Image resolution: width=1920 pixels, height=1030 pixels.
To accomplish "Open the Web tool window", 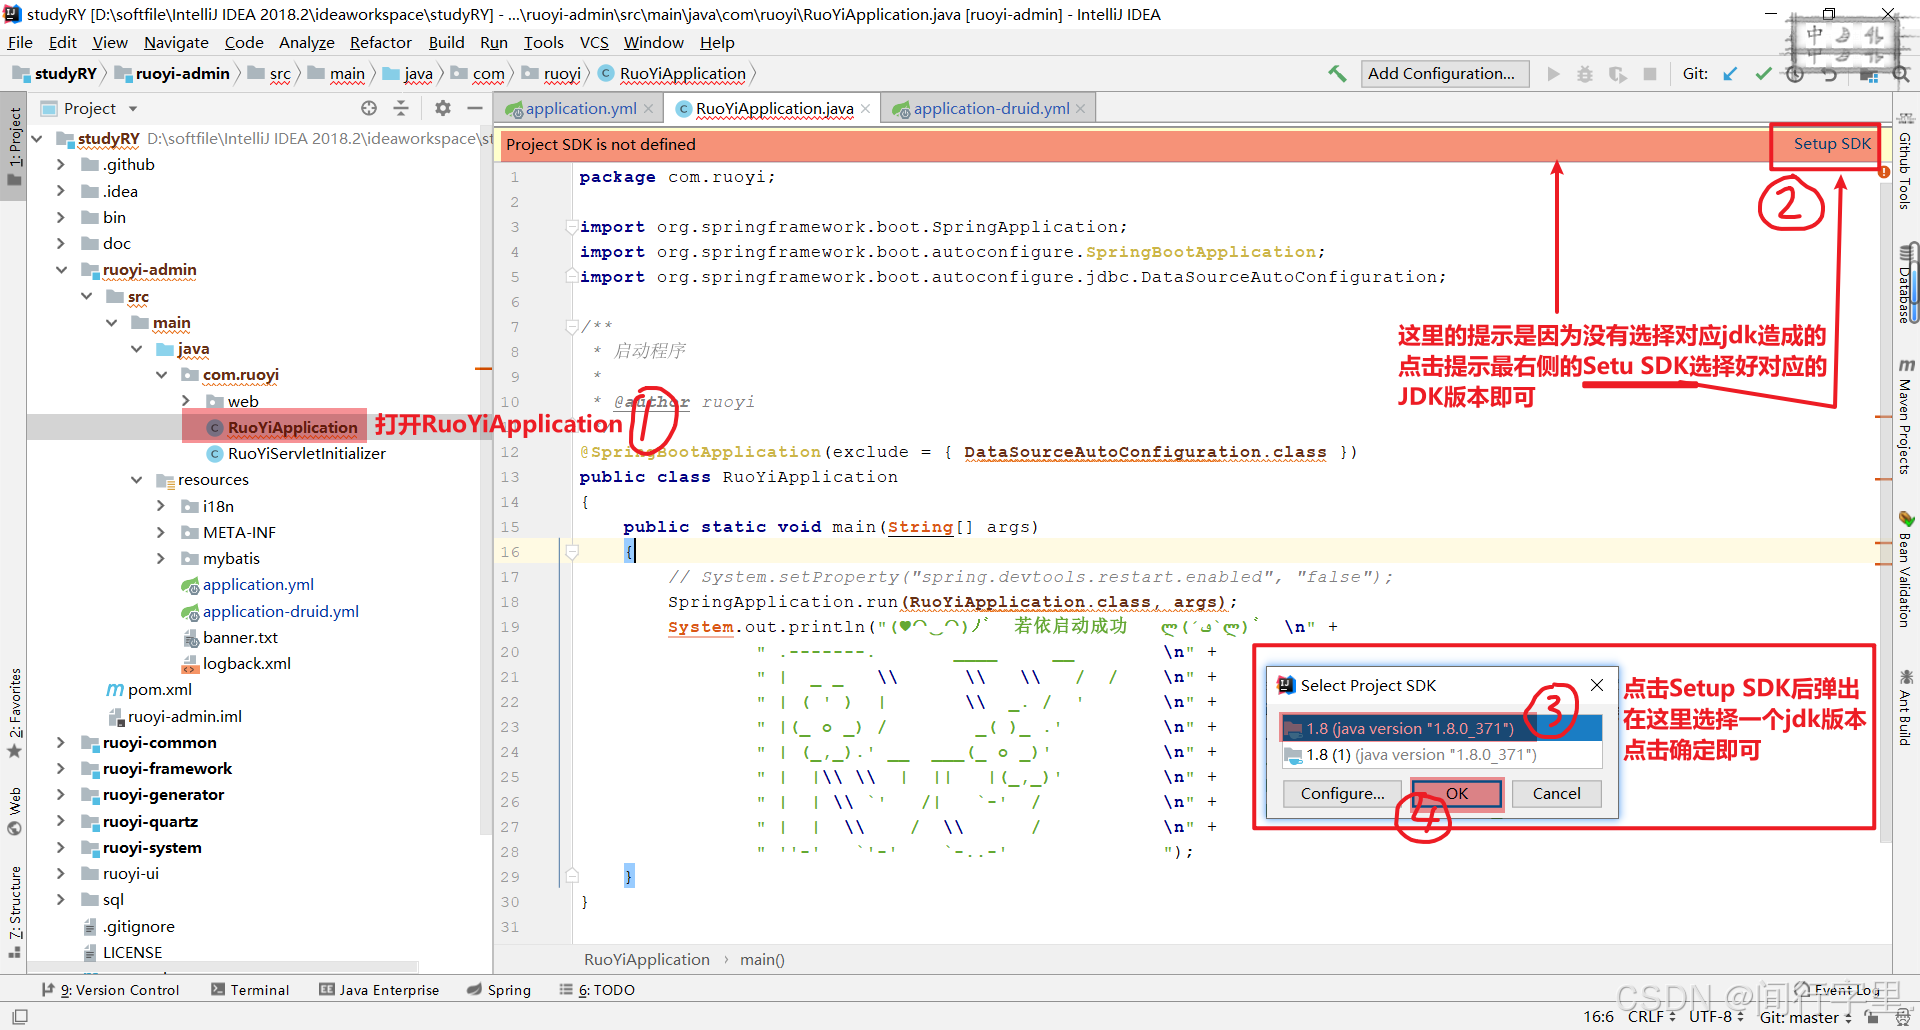I will [14, 811].
